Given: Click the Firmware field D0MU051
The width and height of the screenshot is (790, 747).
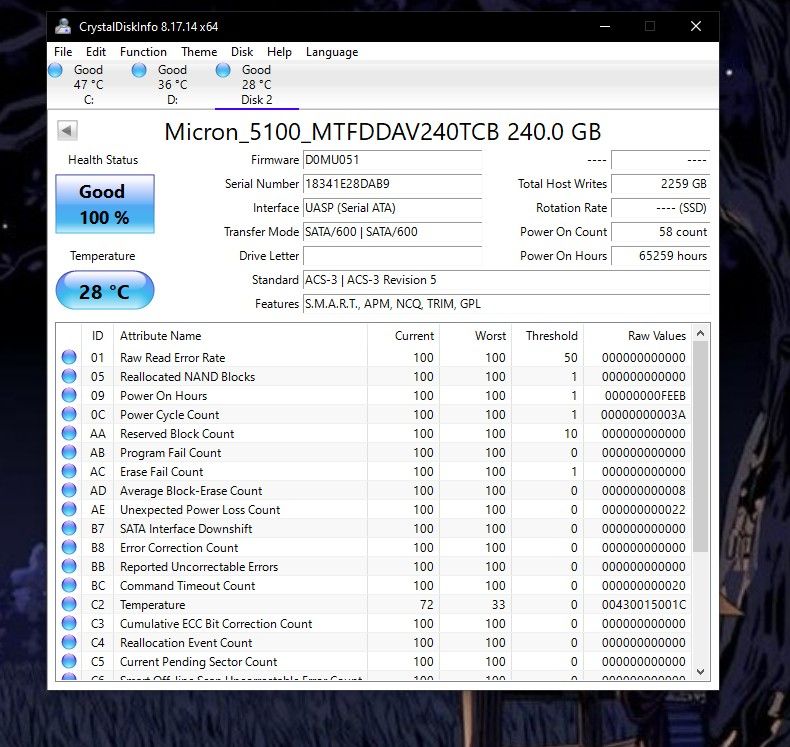Looking at the screenshot, I should 392,160.
